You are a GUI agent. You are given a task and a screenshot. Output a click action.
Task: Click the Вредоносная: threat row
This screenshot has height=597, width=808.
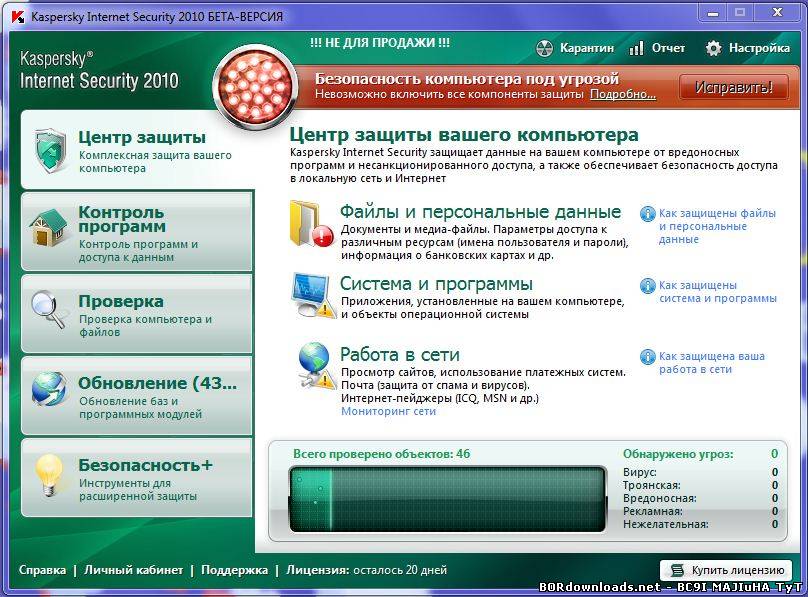point(700,498)
